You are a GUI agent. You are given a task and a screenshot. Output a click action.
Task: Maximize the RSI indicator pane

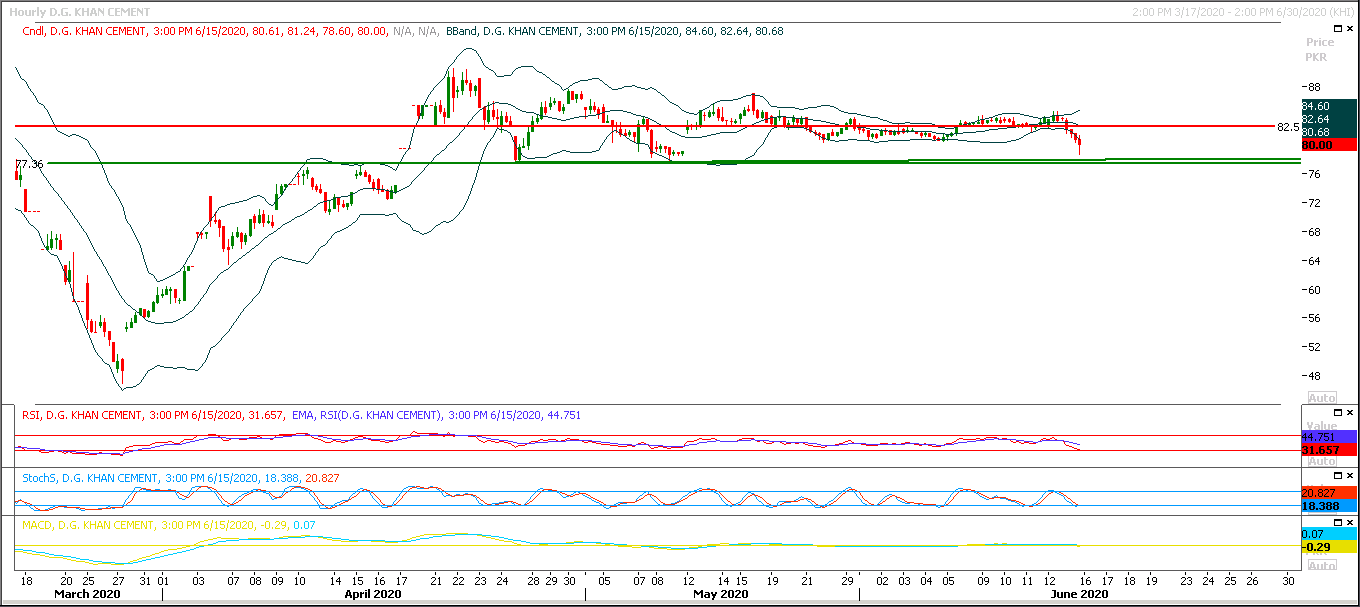(1337, 412)
